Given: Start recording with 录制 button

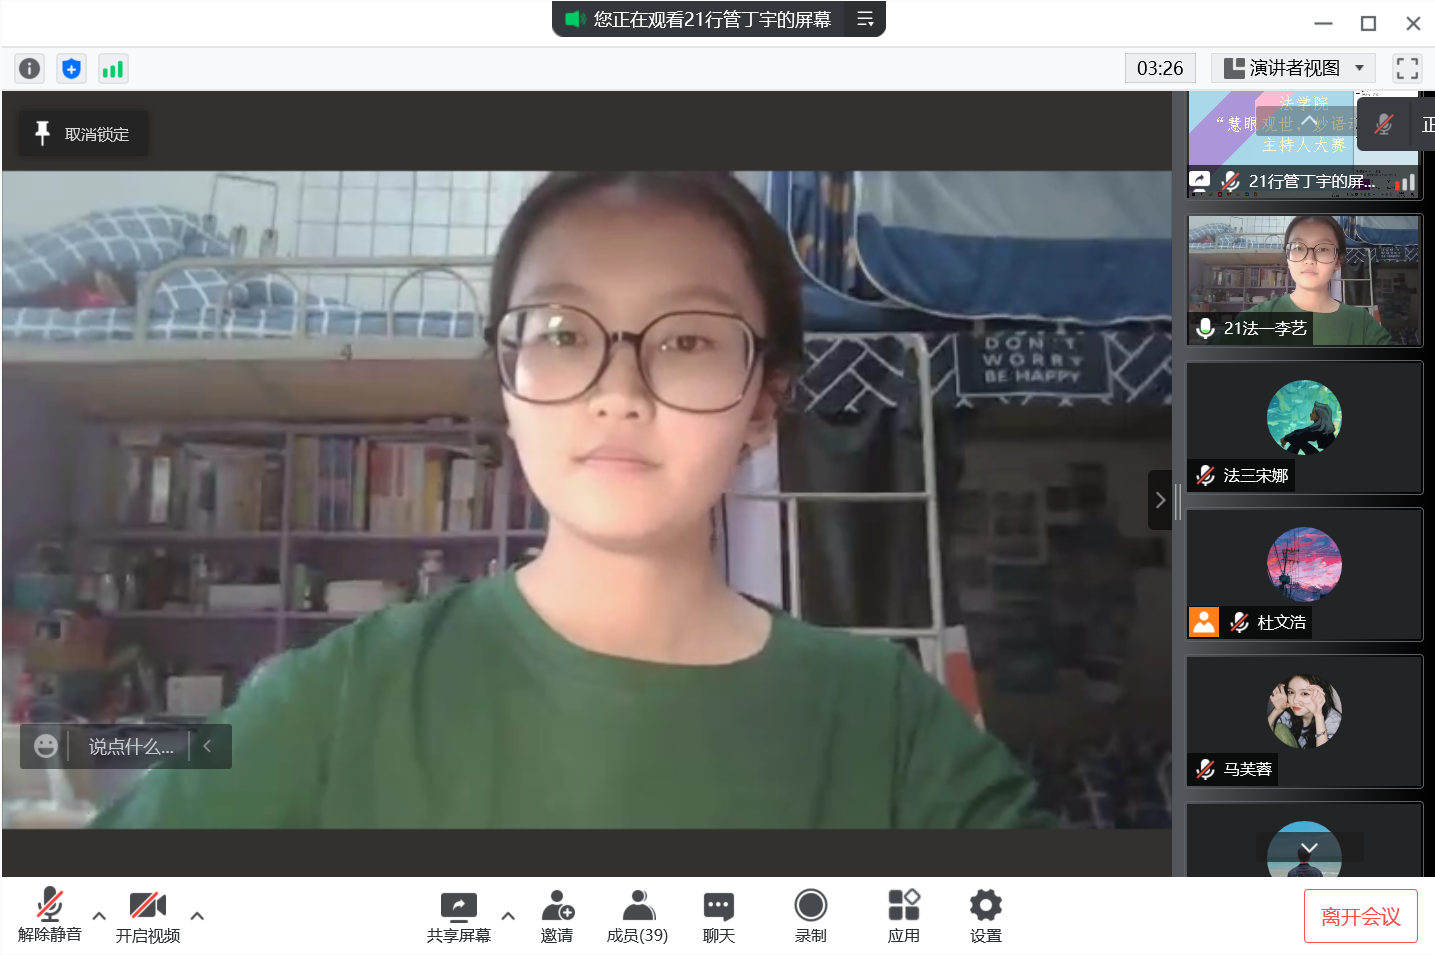Looking at the screenshot, I should pos(810,916).
